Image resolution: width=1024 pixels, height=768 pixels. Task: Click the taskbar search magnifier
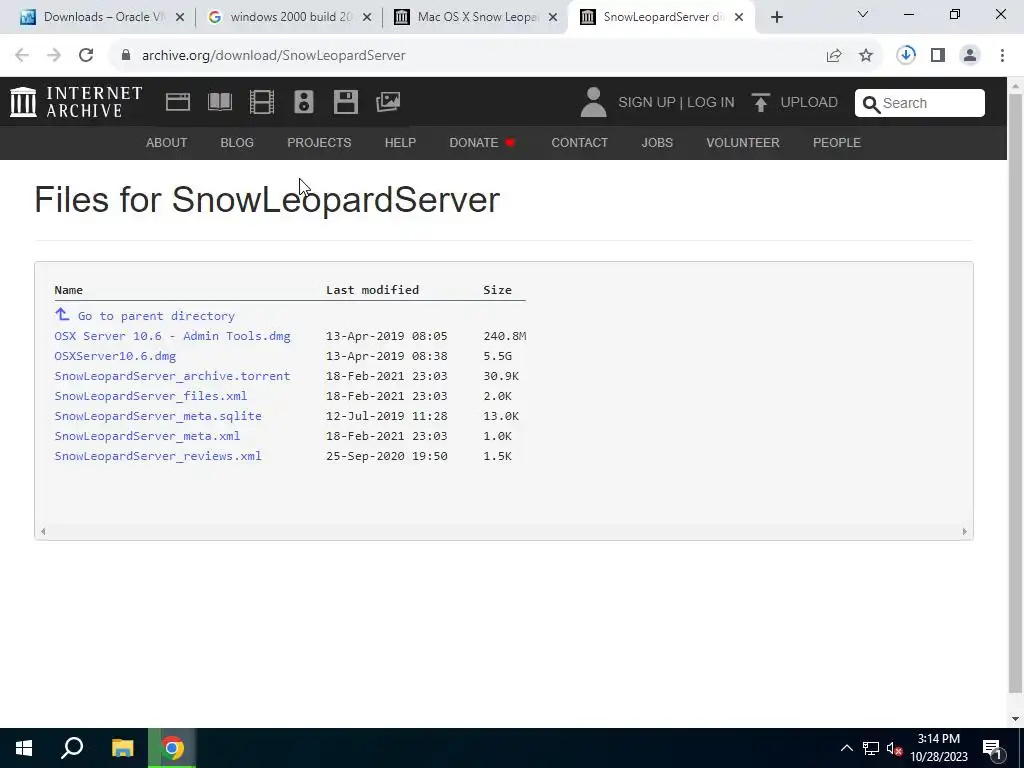(72, 748)
